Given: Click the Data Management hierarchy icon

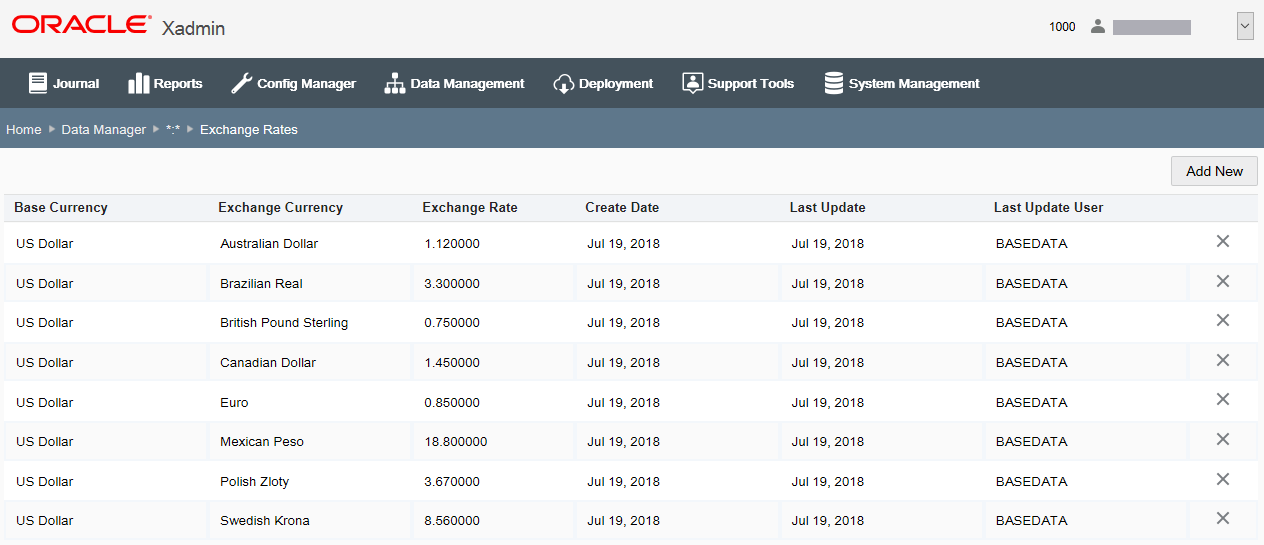Looking at the screenshot, I should [394, 83].
